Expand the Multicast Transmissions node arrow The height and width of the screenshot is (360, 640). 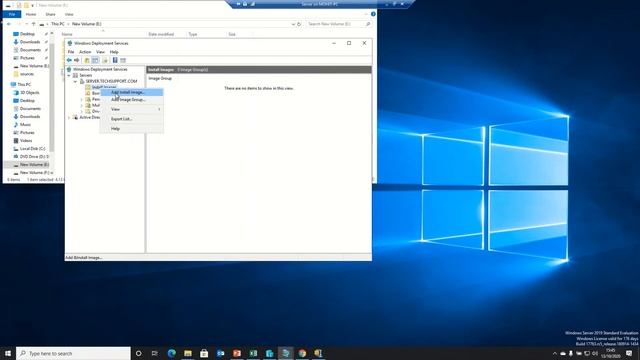tap(81, 105)
